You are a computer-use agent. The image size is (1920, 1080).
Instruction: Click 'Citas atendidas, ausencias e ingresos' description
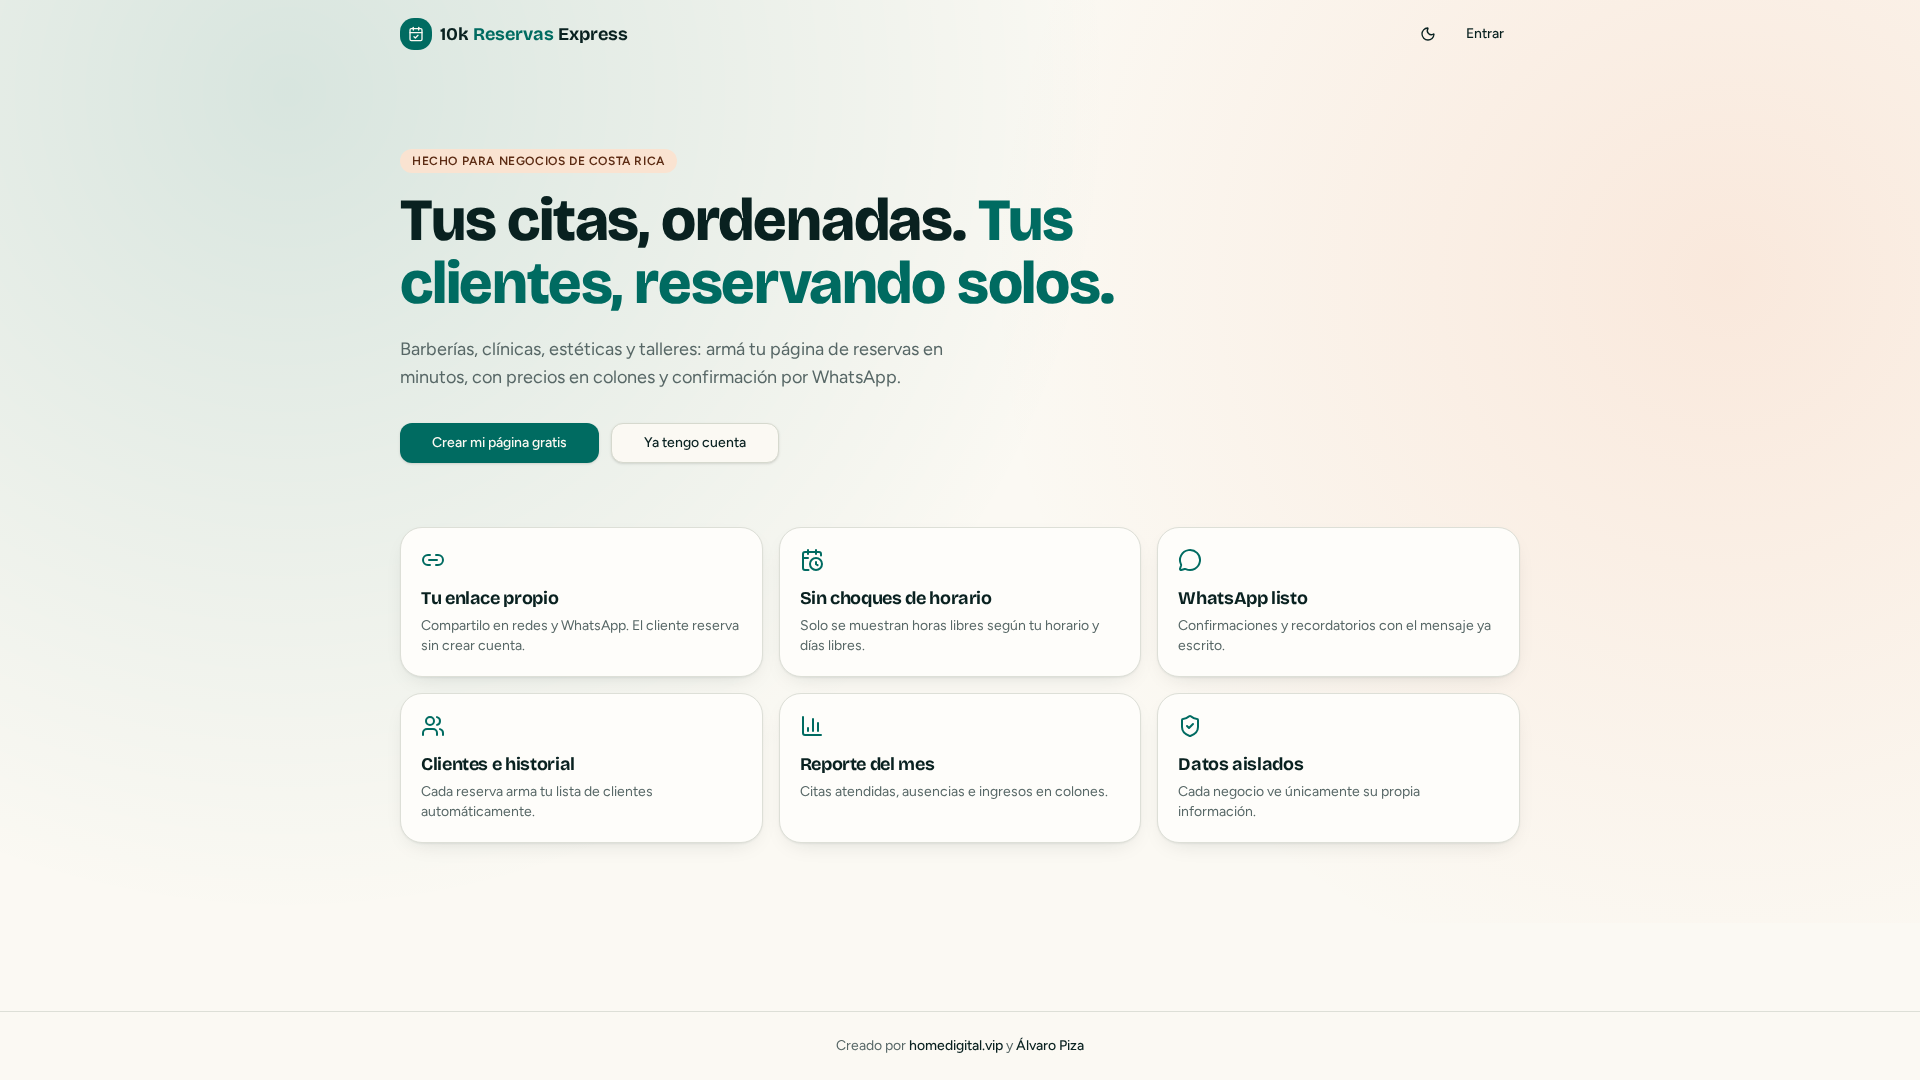point(954,792)
